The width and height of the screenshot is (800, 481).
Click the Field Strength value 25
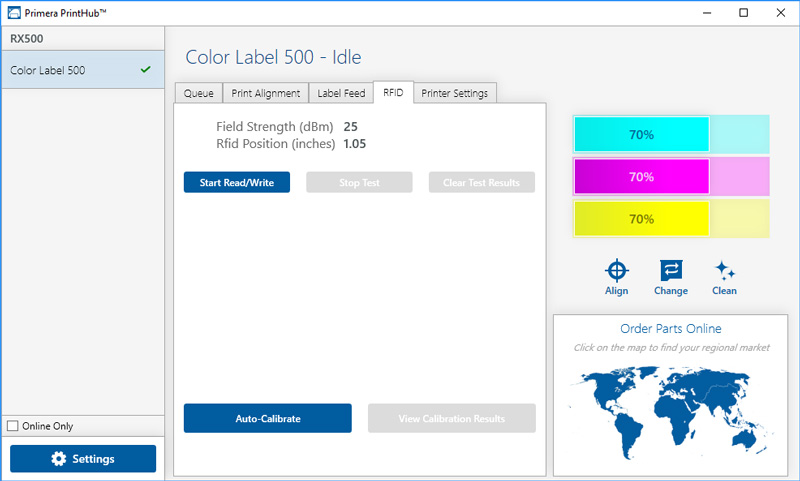click(351, 126)
